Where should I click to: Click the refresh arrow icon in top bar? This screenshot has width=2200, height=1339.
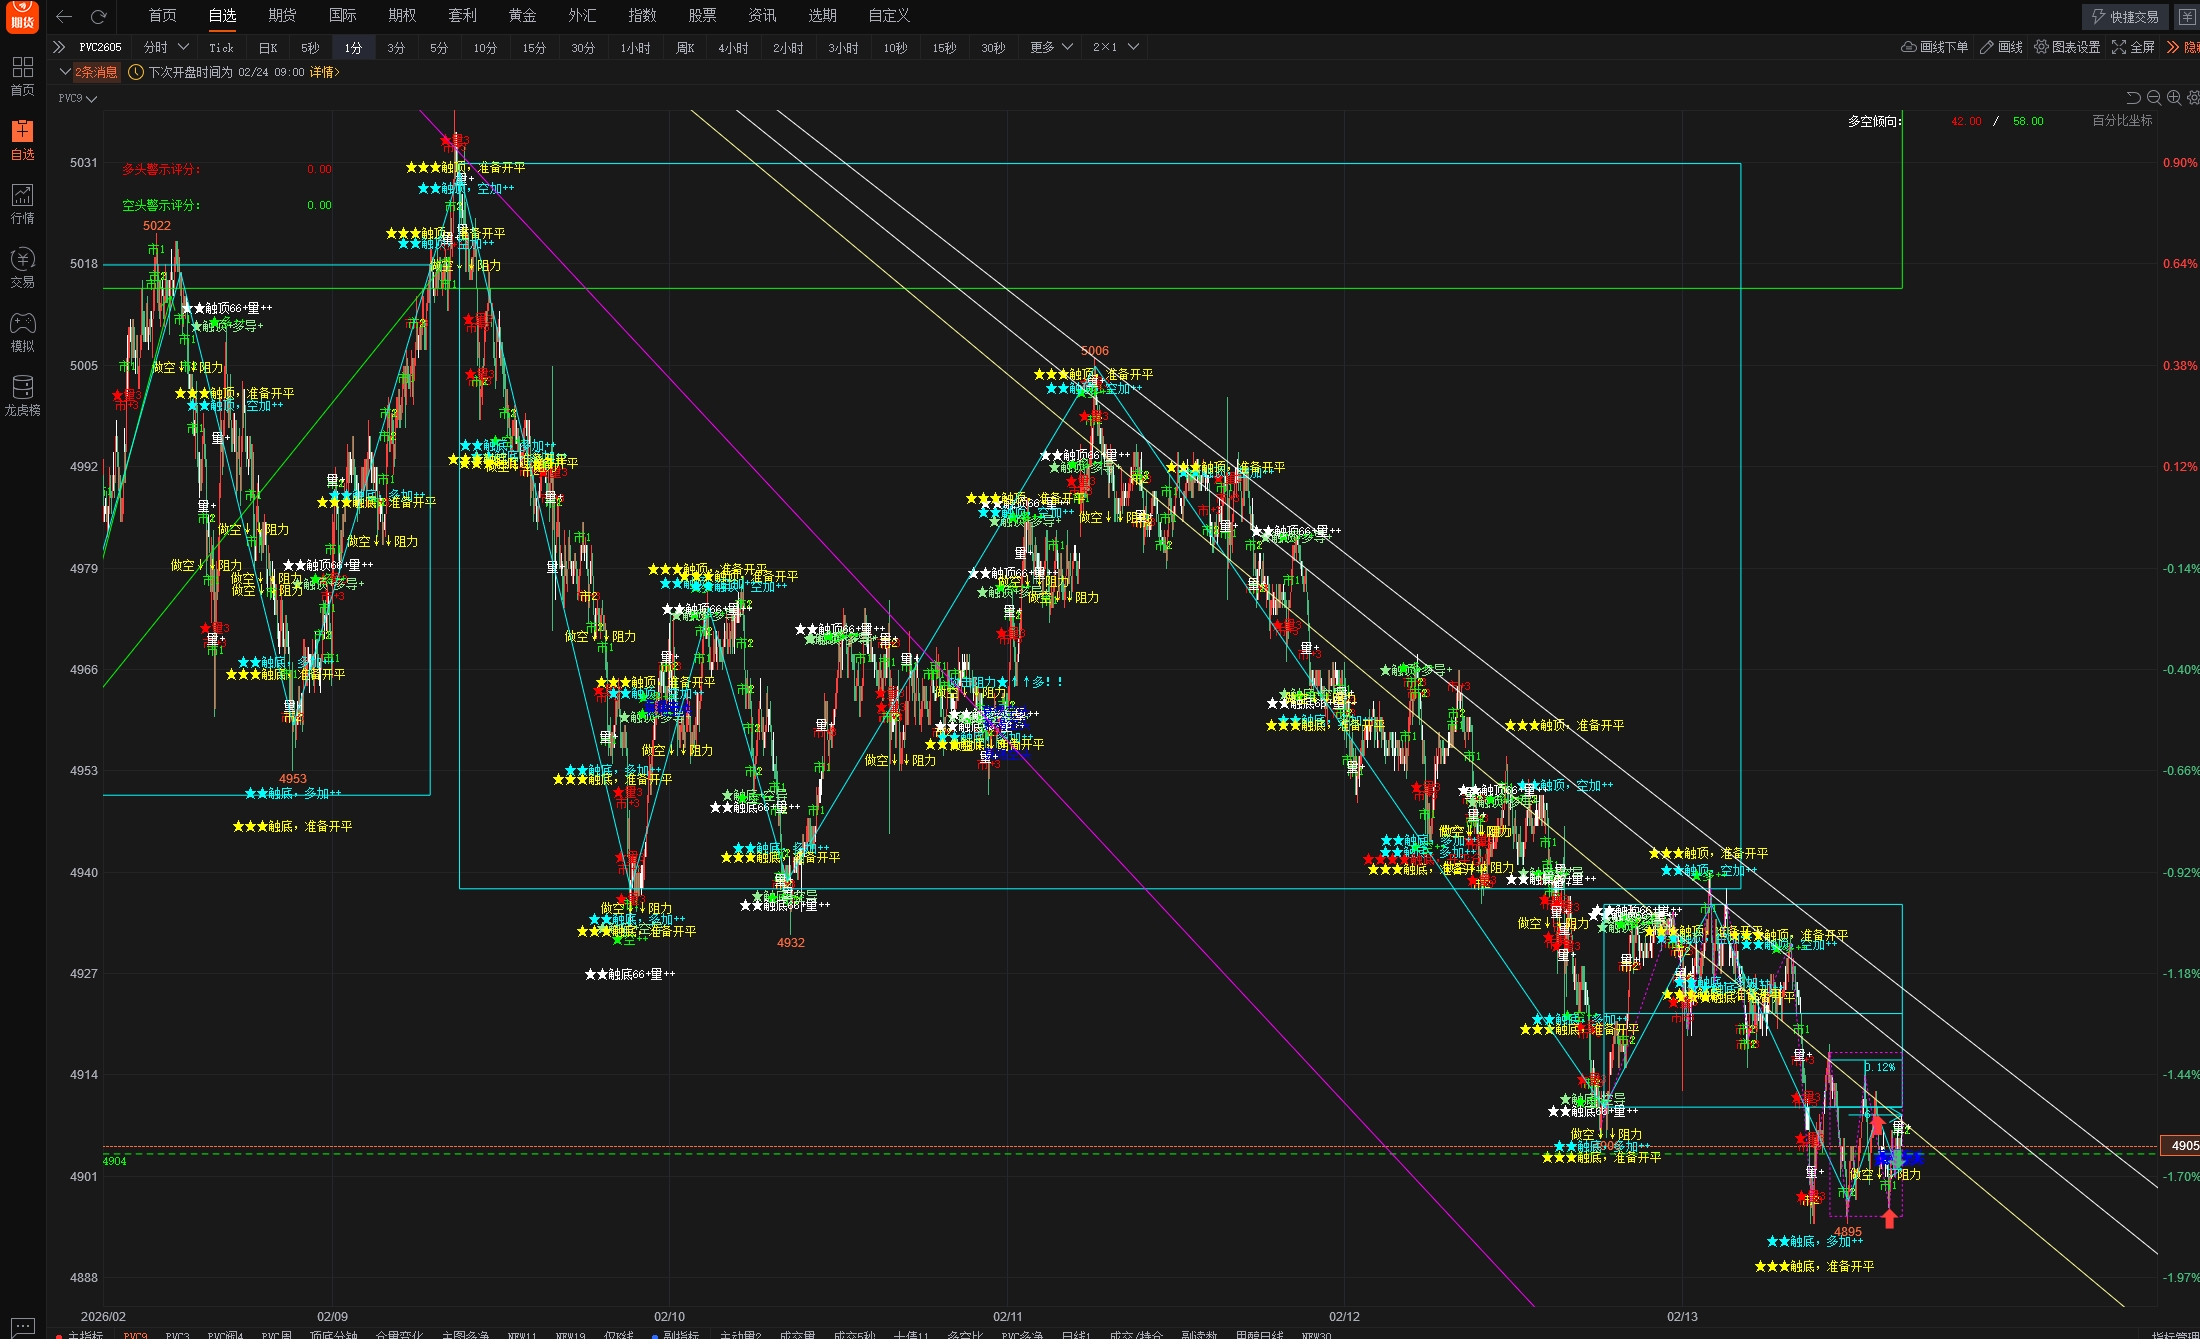click(98, 16)
